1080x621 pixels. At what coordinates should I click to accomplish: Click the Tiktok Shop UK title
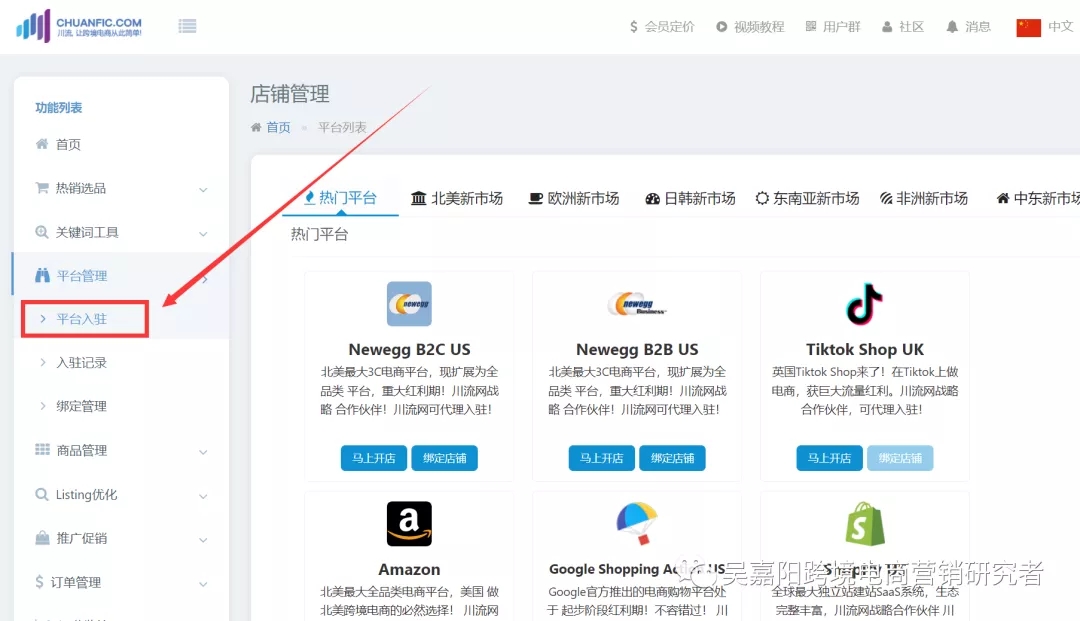click(x=864, y=350)
